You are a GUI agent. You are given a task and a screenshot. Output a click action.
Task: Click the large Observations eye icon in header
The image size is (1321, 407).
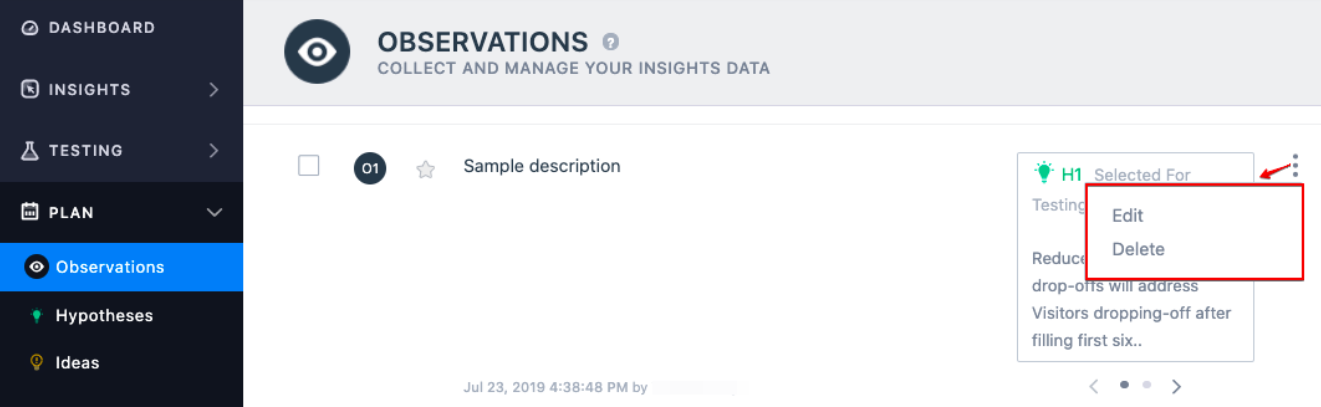[317, 51]
